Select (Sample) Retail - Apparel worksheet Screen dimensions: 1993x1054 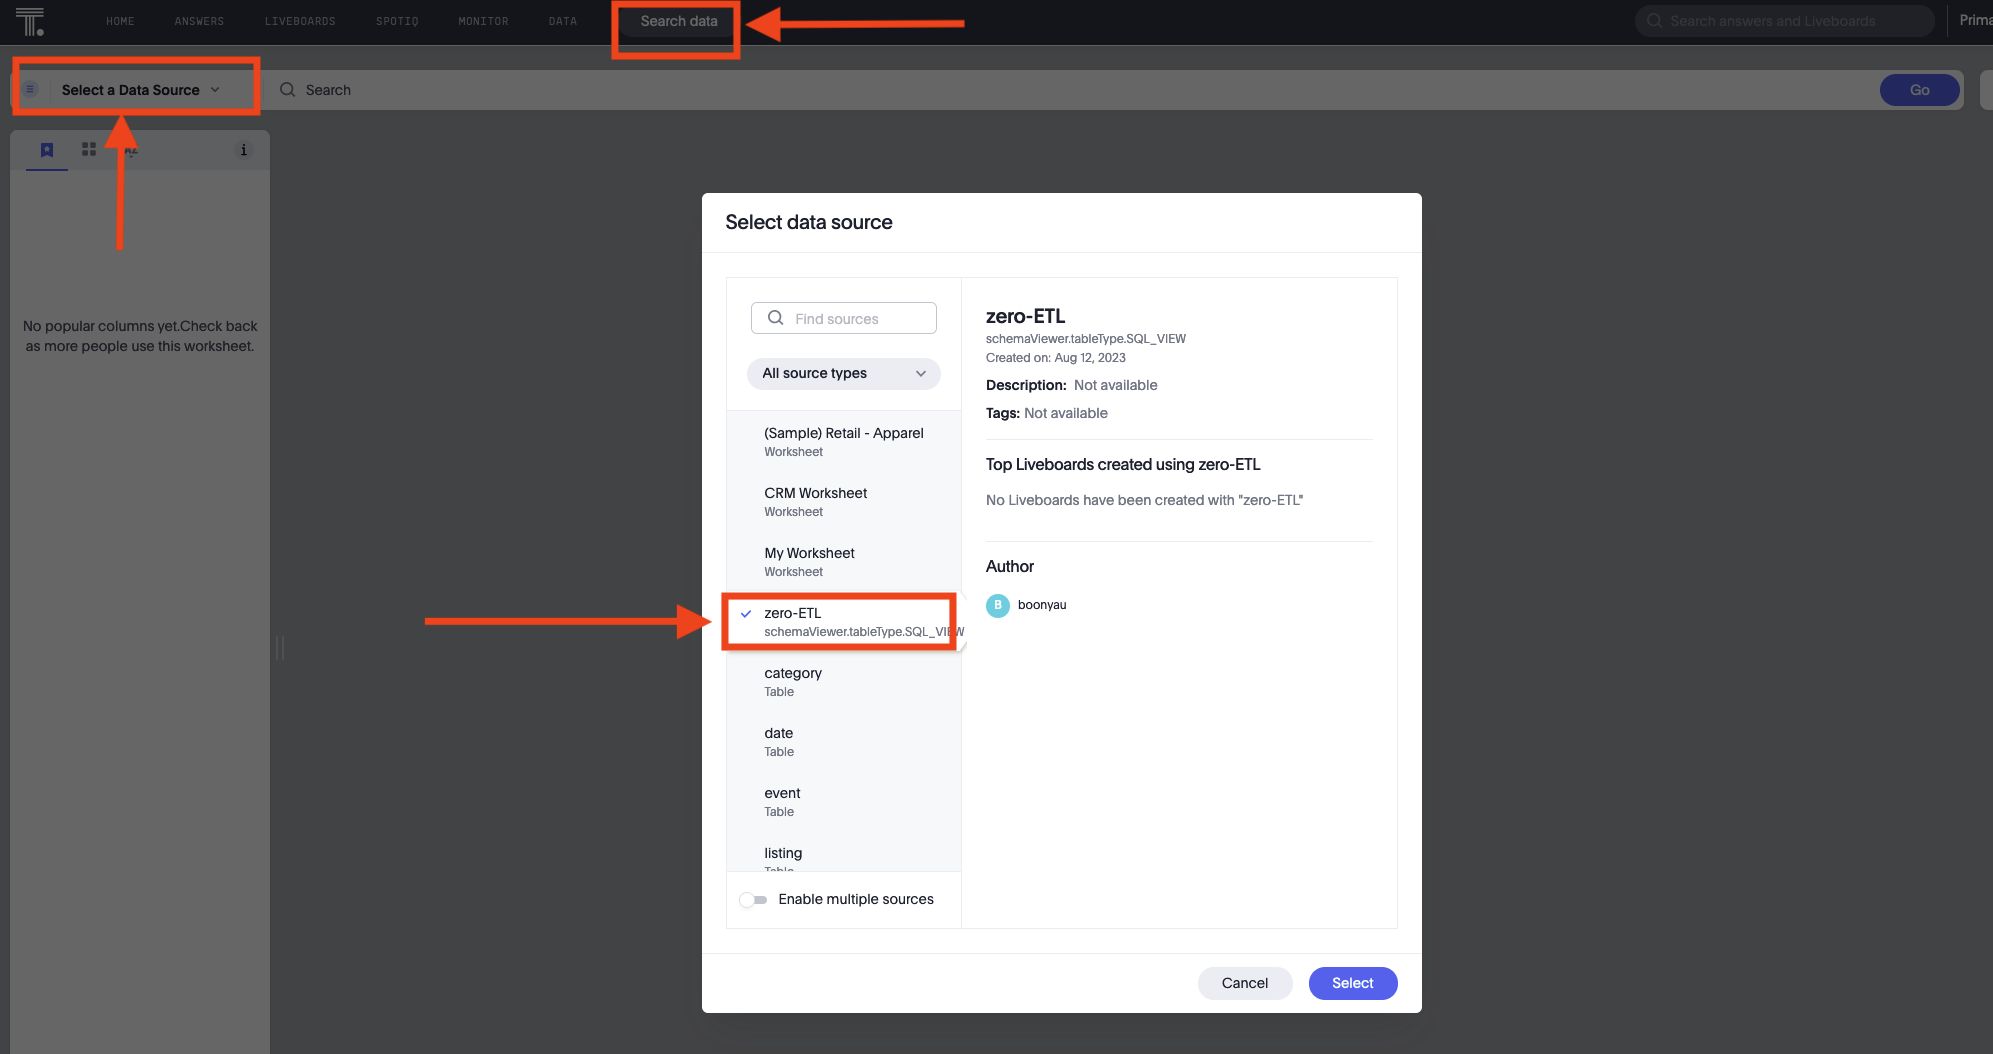point(844,441)
